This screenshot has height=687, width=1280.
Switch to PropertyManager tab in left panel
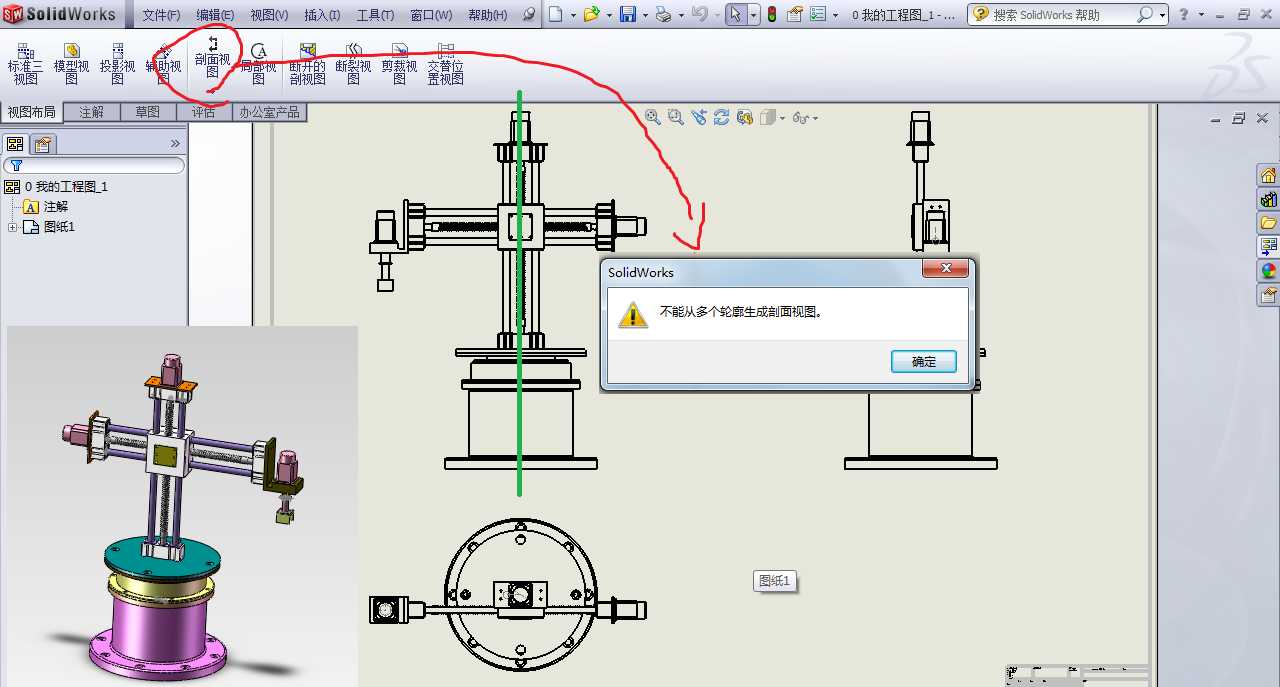pyautogui.click(x=42, y=144)
